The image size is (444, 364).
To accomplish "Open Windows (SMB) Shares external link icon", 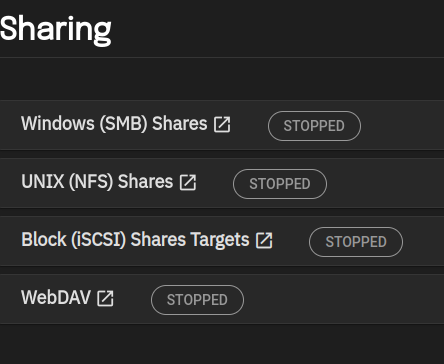I will click(x=222, y=125).
